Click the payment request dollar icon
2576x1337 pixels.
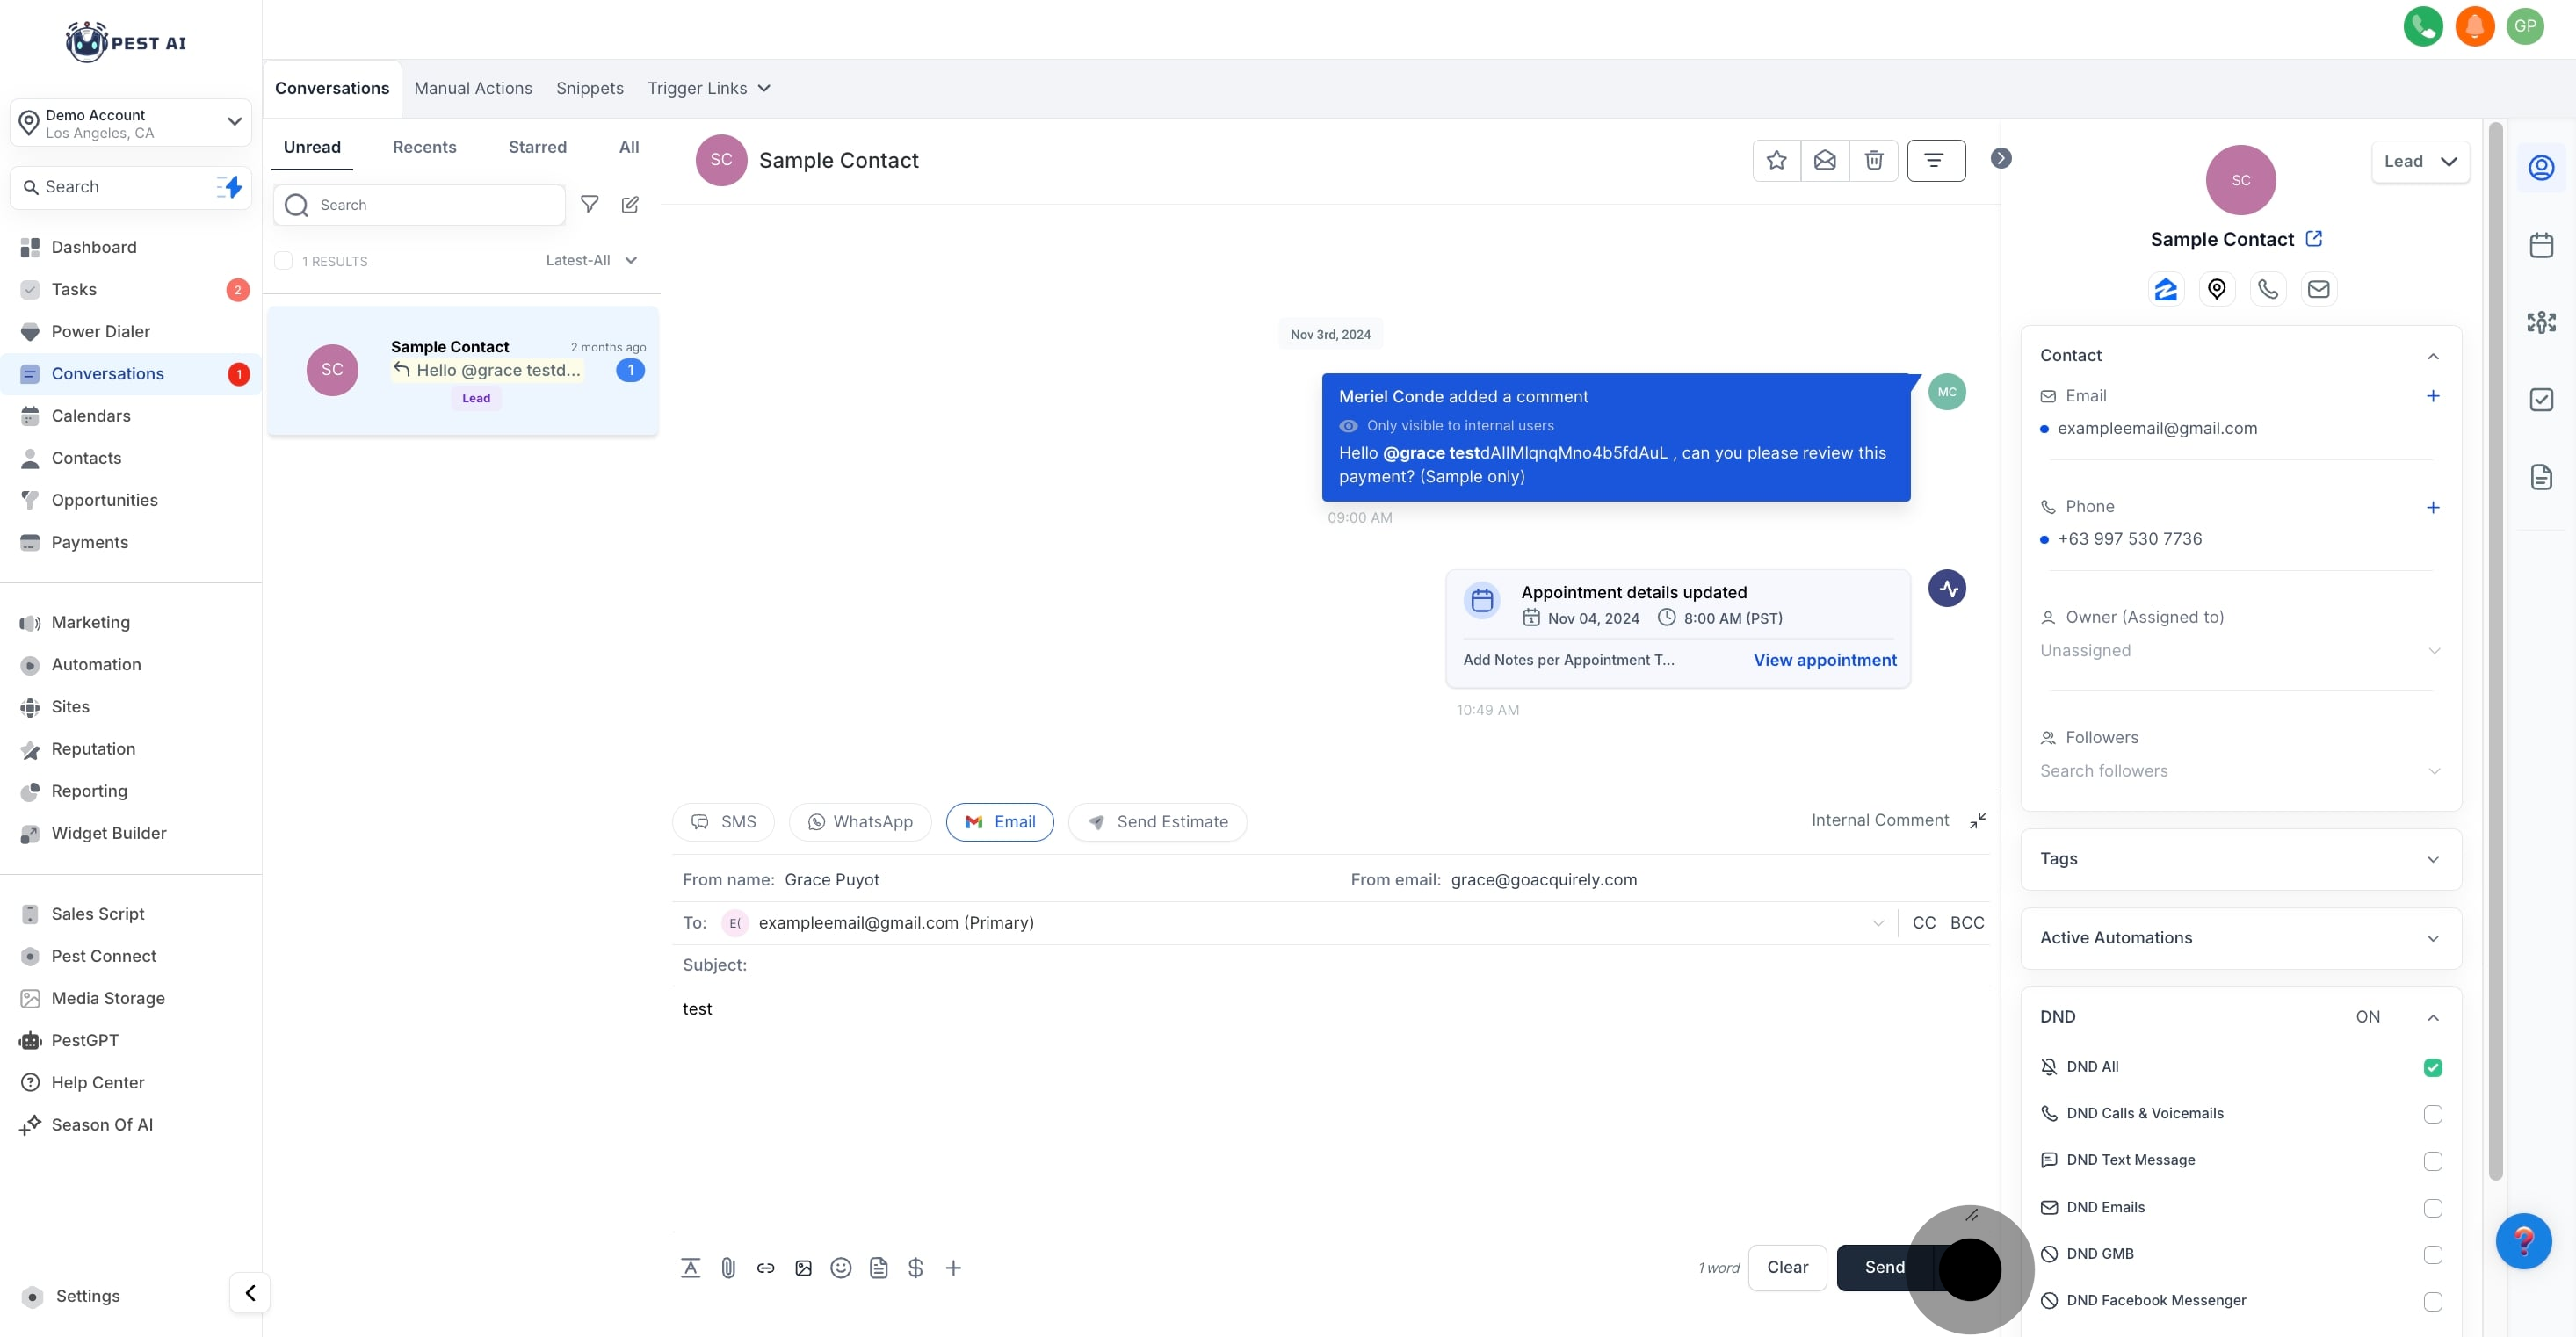pos(915,1267)
